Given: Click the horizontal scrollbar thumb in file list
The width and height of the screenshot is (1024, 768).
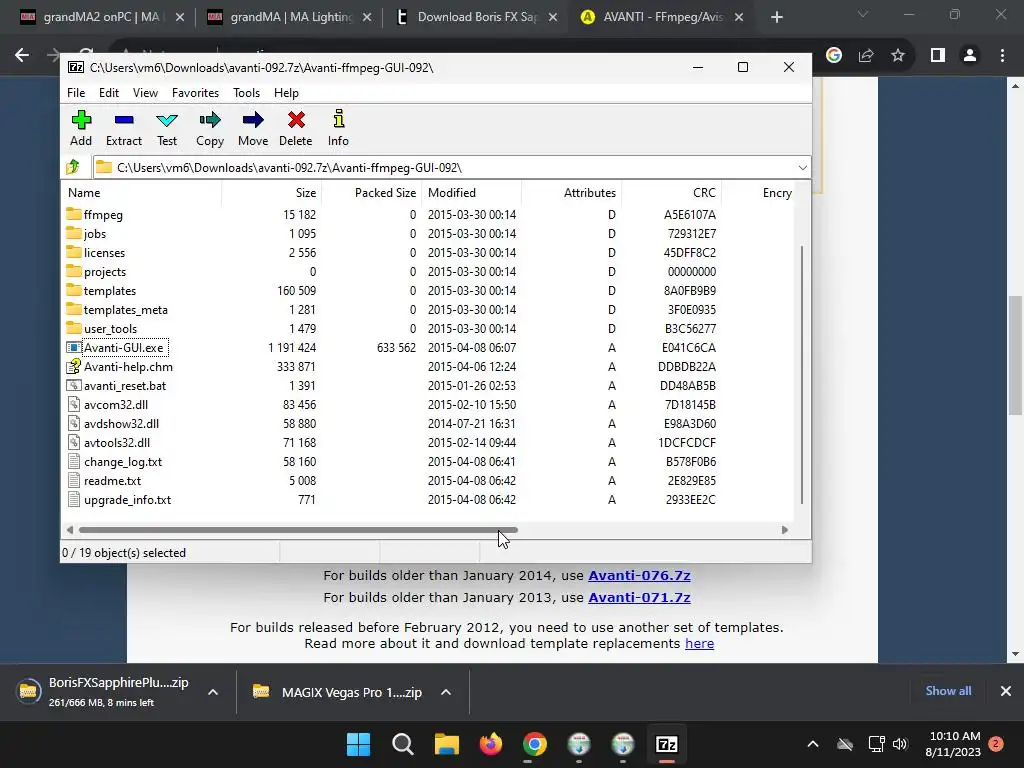Looking at the screenshot, I should [x=298, y=530].
